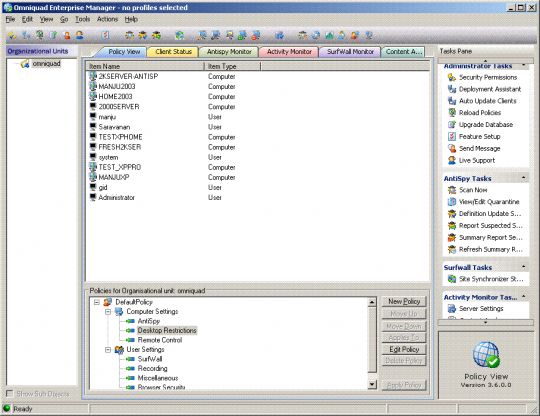Switch to the SurfWall Monitor tab

[x=350, y=52]
